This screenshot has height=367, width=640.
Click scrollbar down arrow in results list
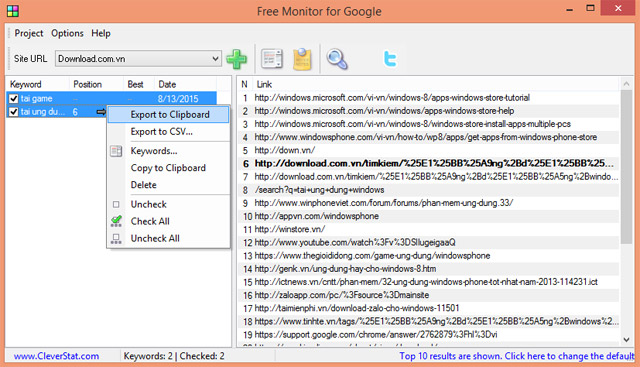(627, 340)
